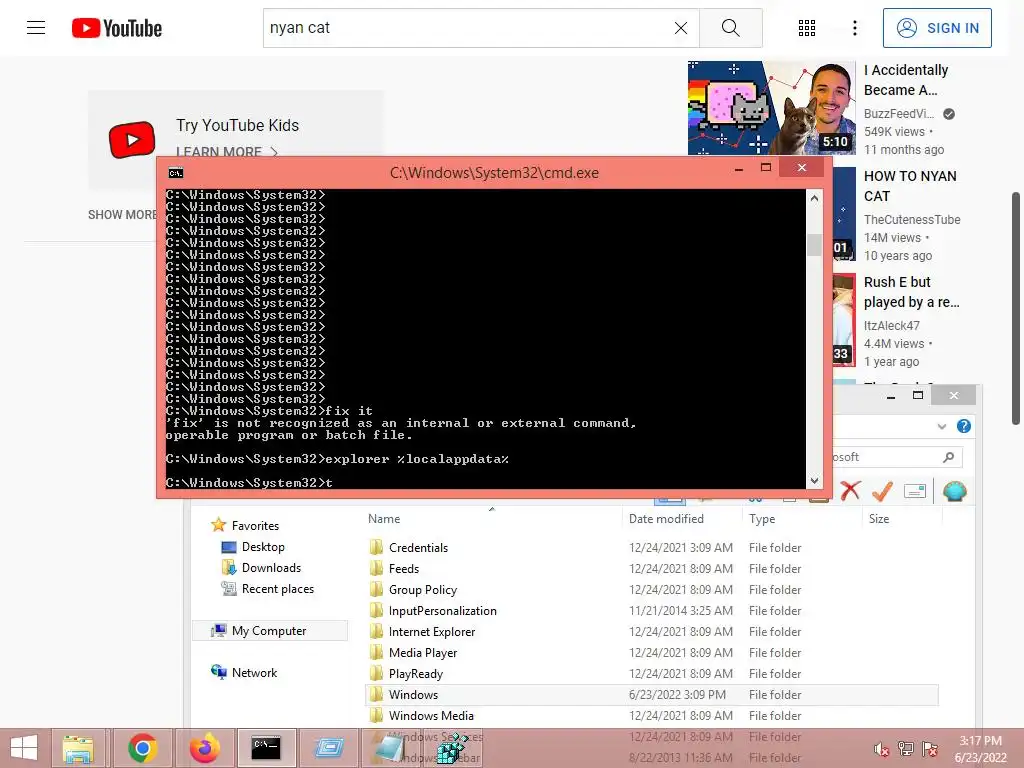Expand the SHOW MORE section

(122, 214)
